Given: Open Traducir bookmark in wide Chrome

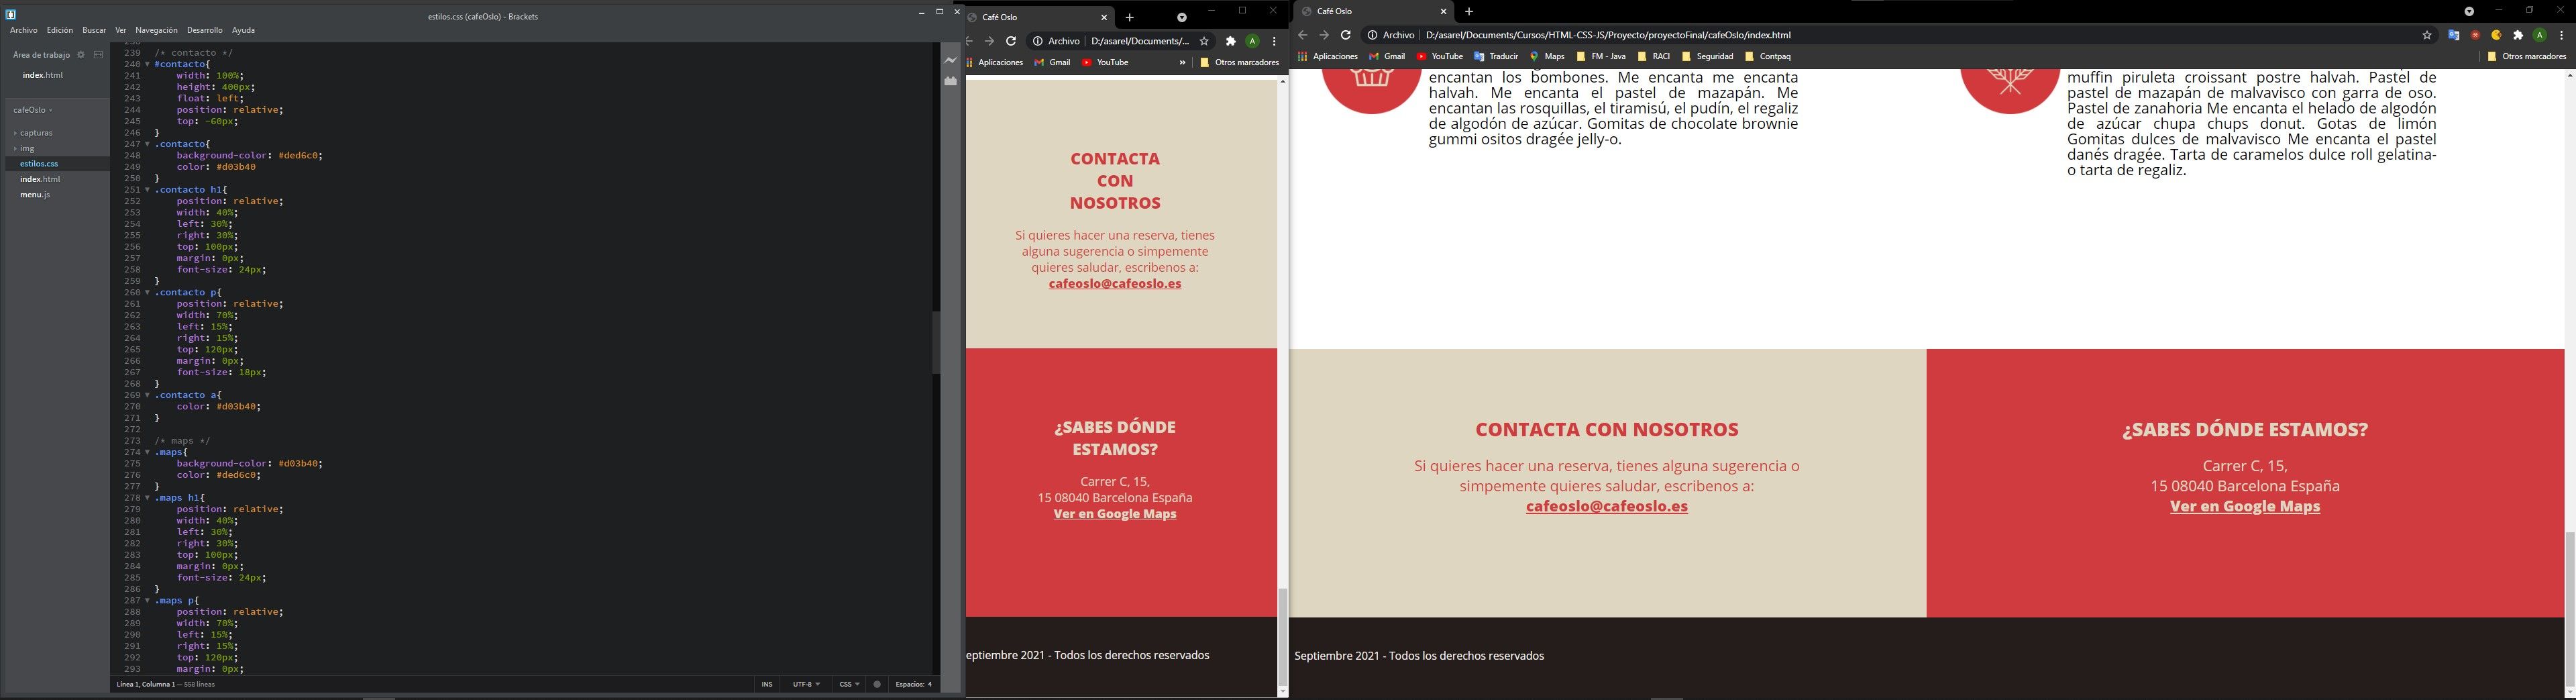Looking at the screenshot, I should pos(1497,57).
